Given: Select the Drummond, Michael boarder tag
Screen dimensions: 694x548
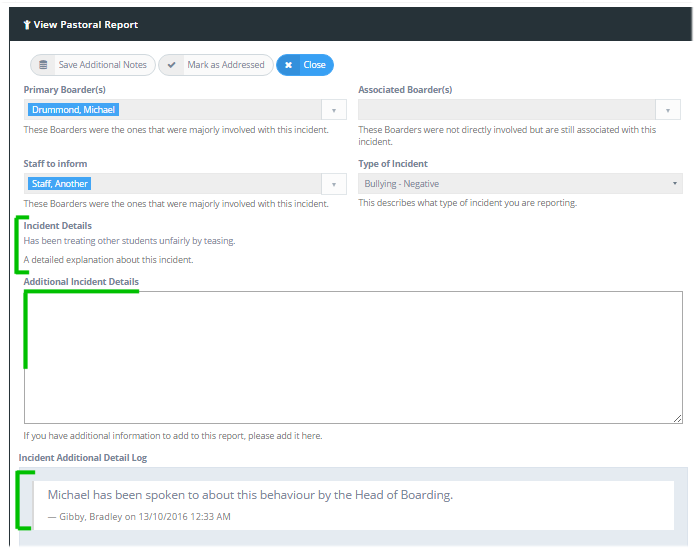Looking at the screenshot, I should 73,110.
